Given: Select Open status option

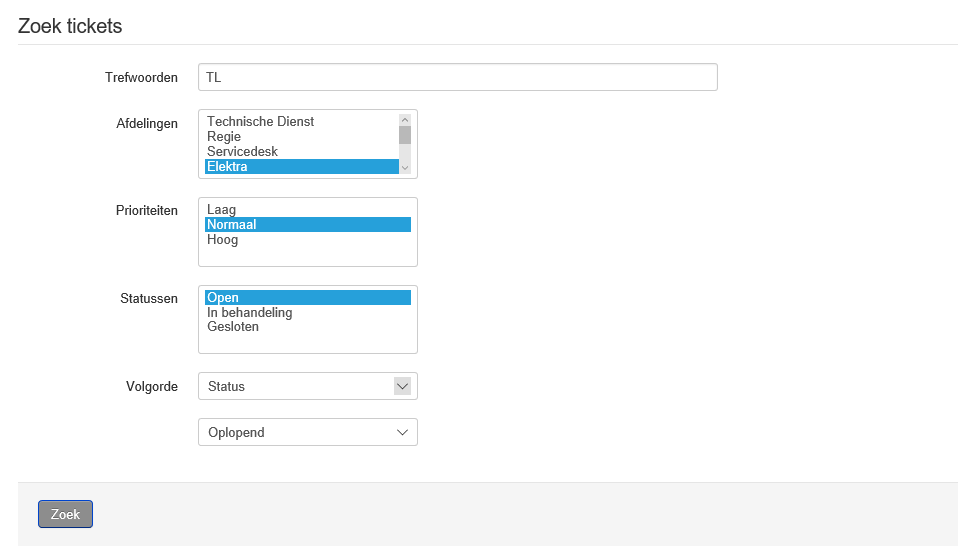Looking at the screenshot, I should click(308, 297).
